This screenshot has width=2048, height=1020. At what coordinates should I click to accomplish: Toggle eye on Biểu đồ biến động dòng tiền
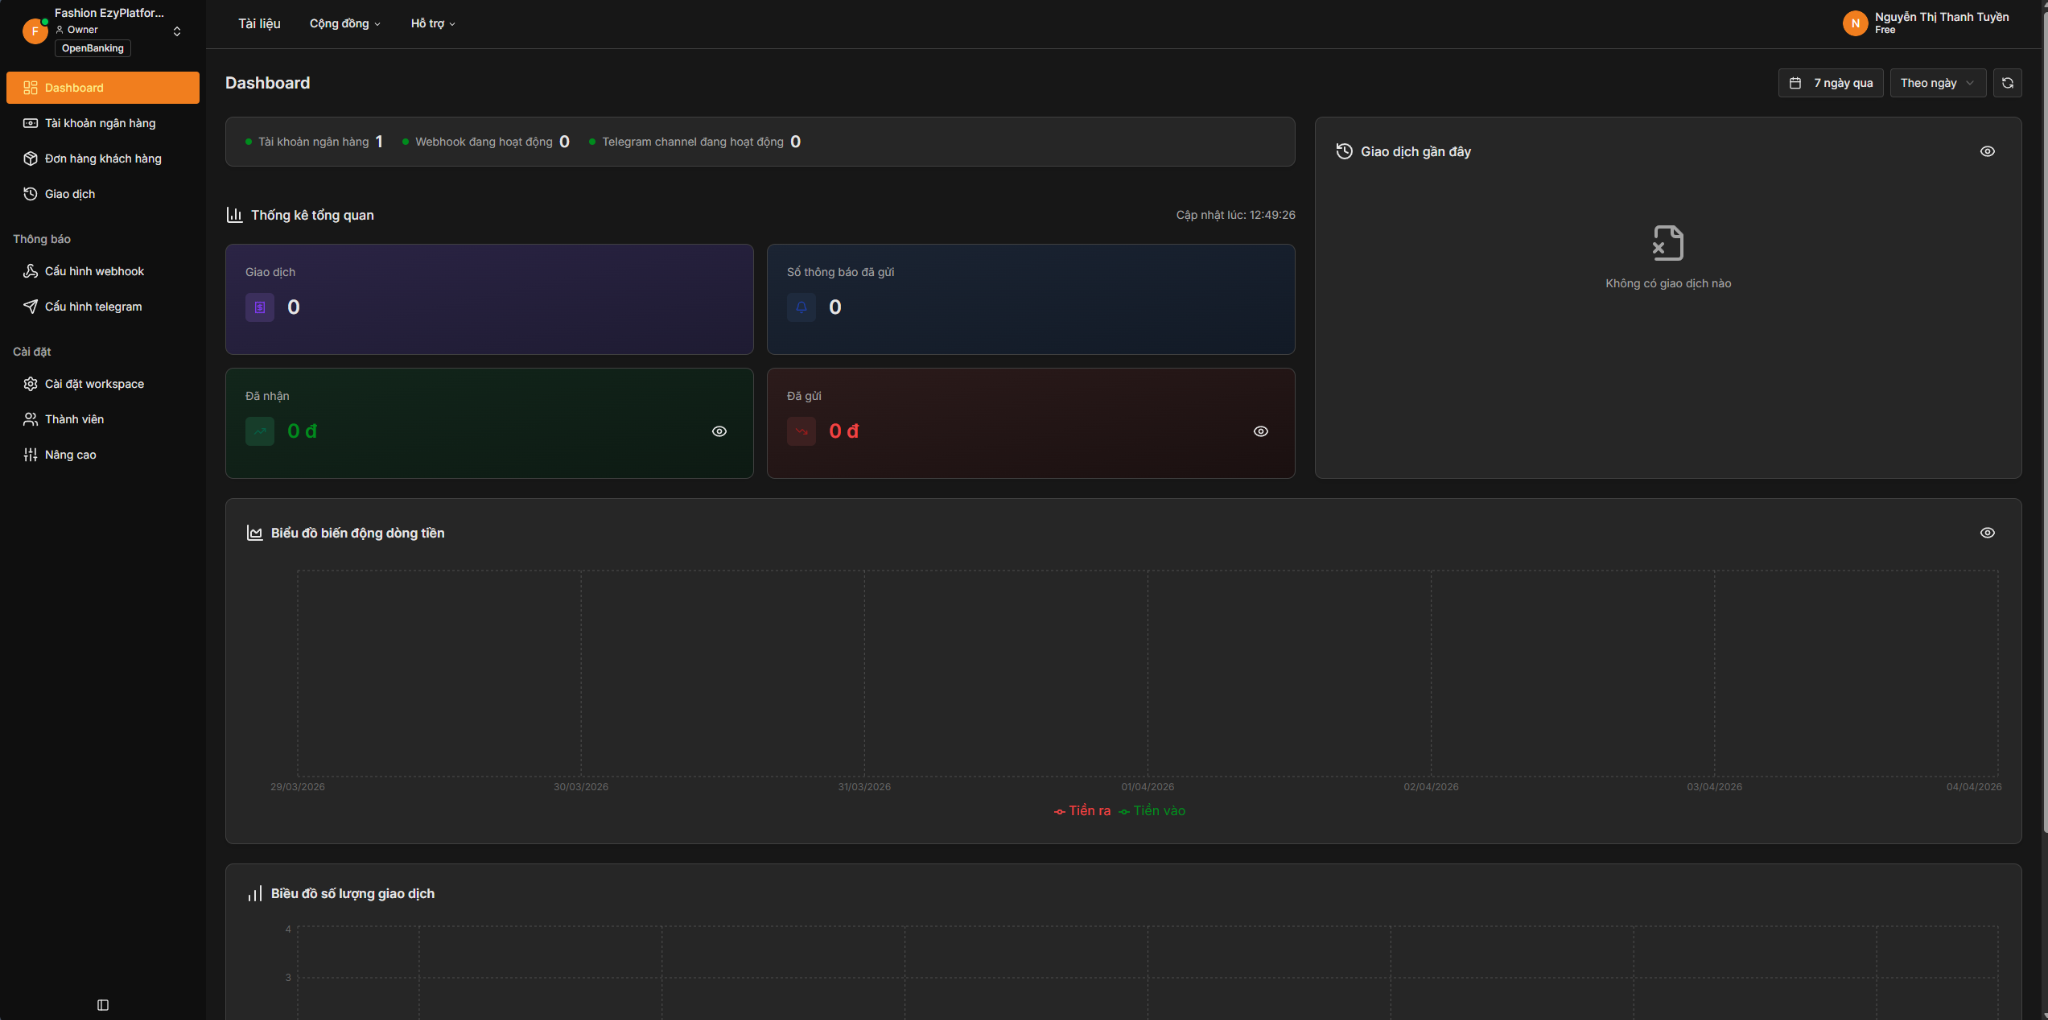[1987, 533]
